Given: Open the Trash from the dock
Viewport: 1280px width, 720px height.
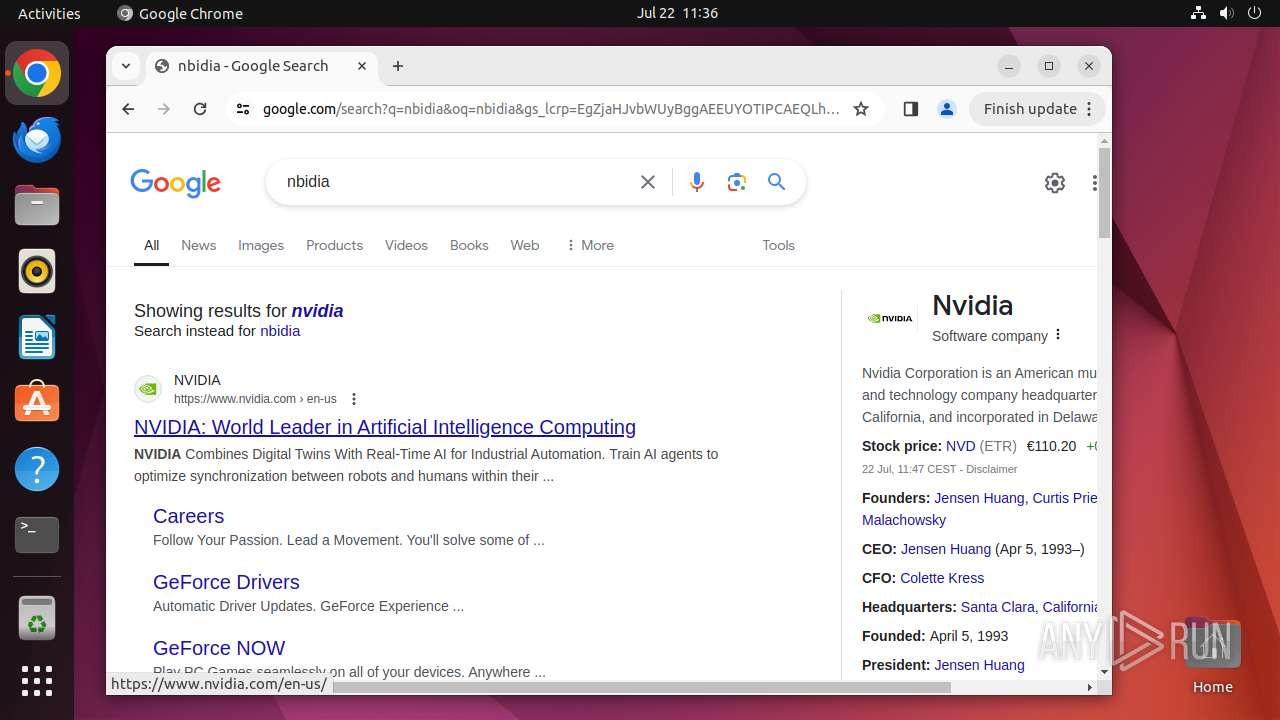Looking at the screenshot, I should tap(37, 619).
